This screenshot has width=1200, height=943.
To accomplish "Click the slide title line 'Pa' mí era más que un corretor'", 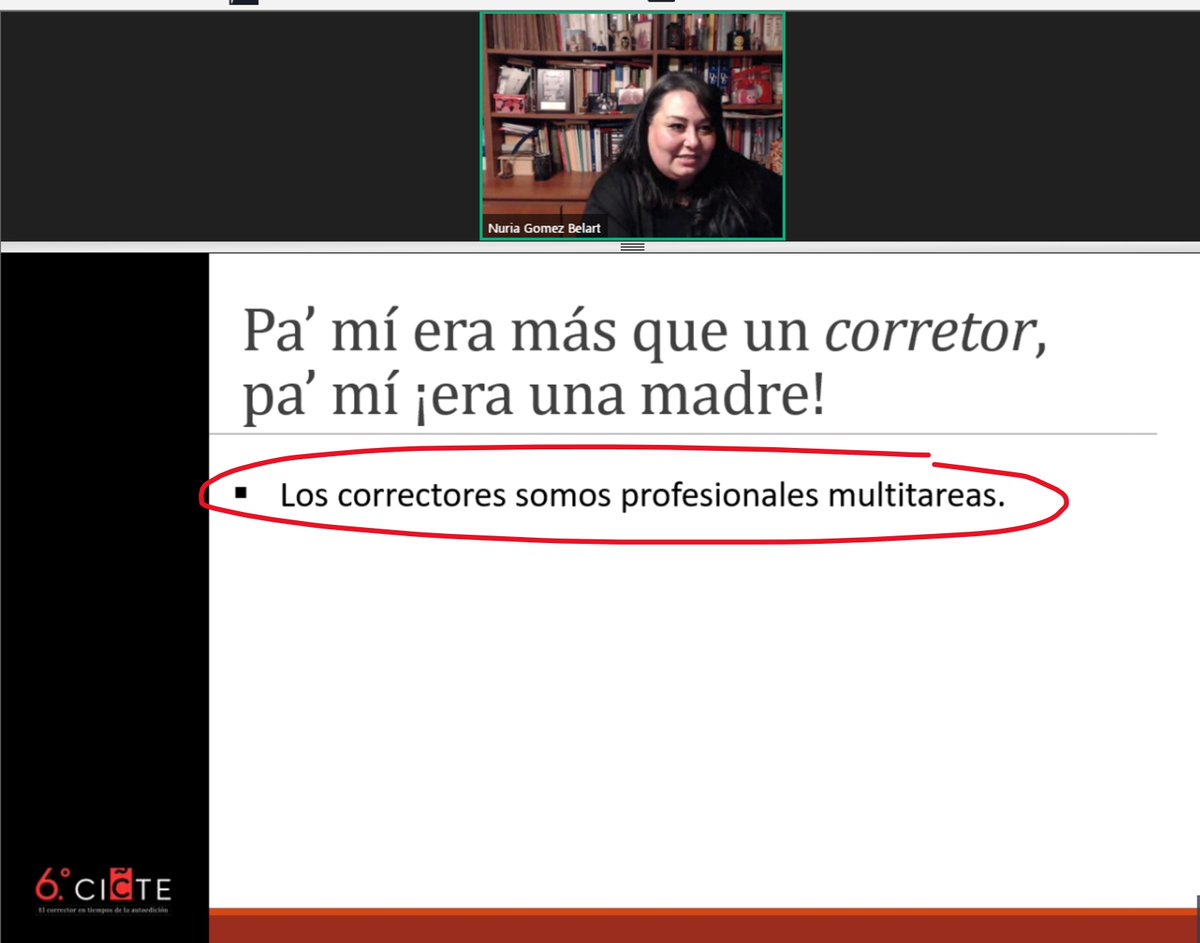I will (x=645, y=332).
